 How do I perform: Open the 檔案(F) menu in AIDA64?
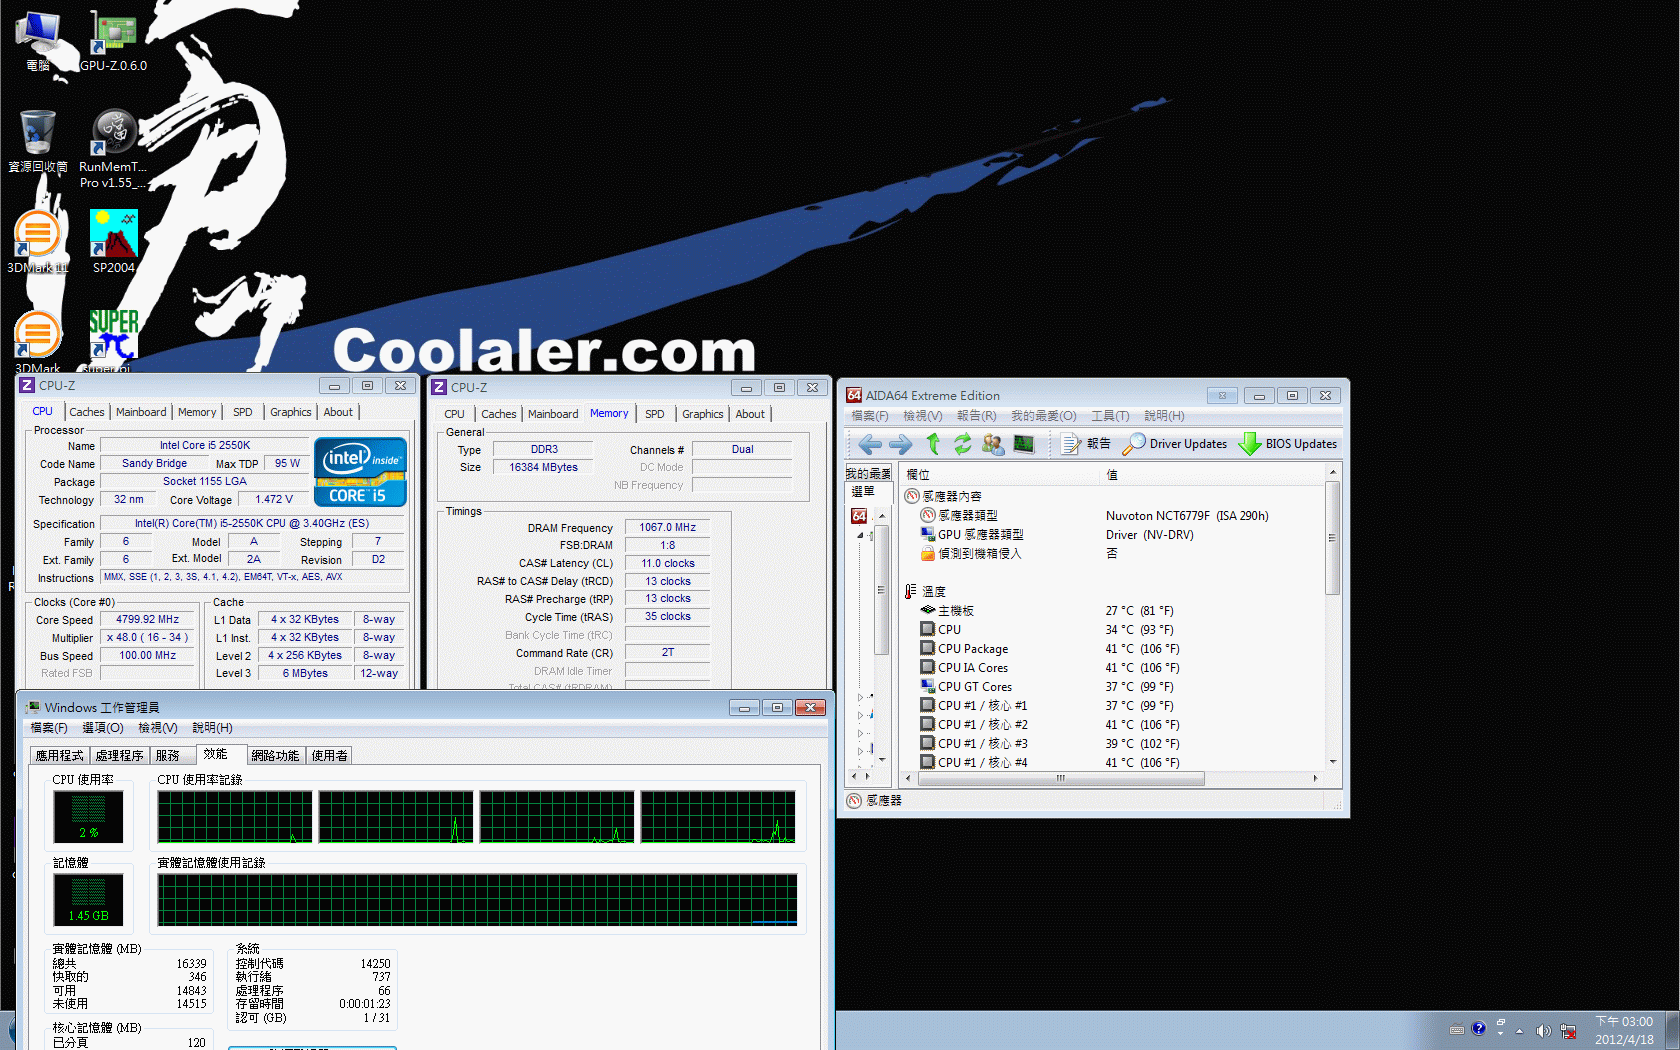click(x=869, y=416)
